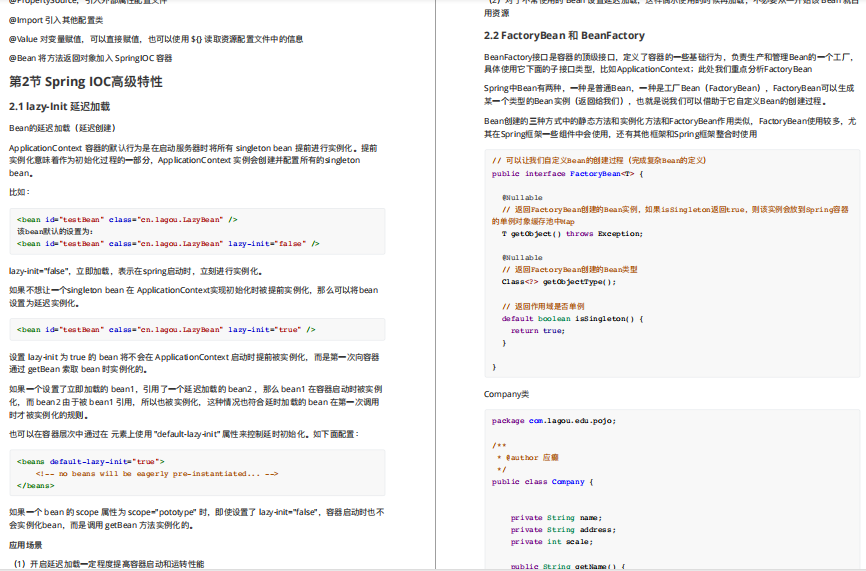Image resolution: width=866 pixels, height=571 pixels.
Task: Click the code line "private String address;"
Action: 563,530
